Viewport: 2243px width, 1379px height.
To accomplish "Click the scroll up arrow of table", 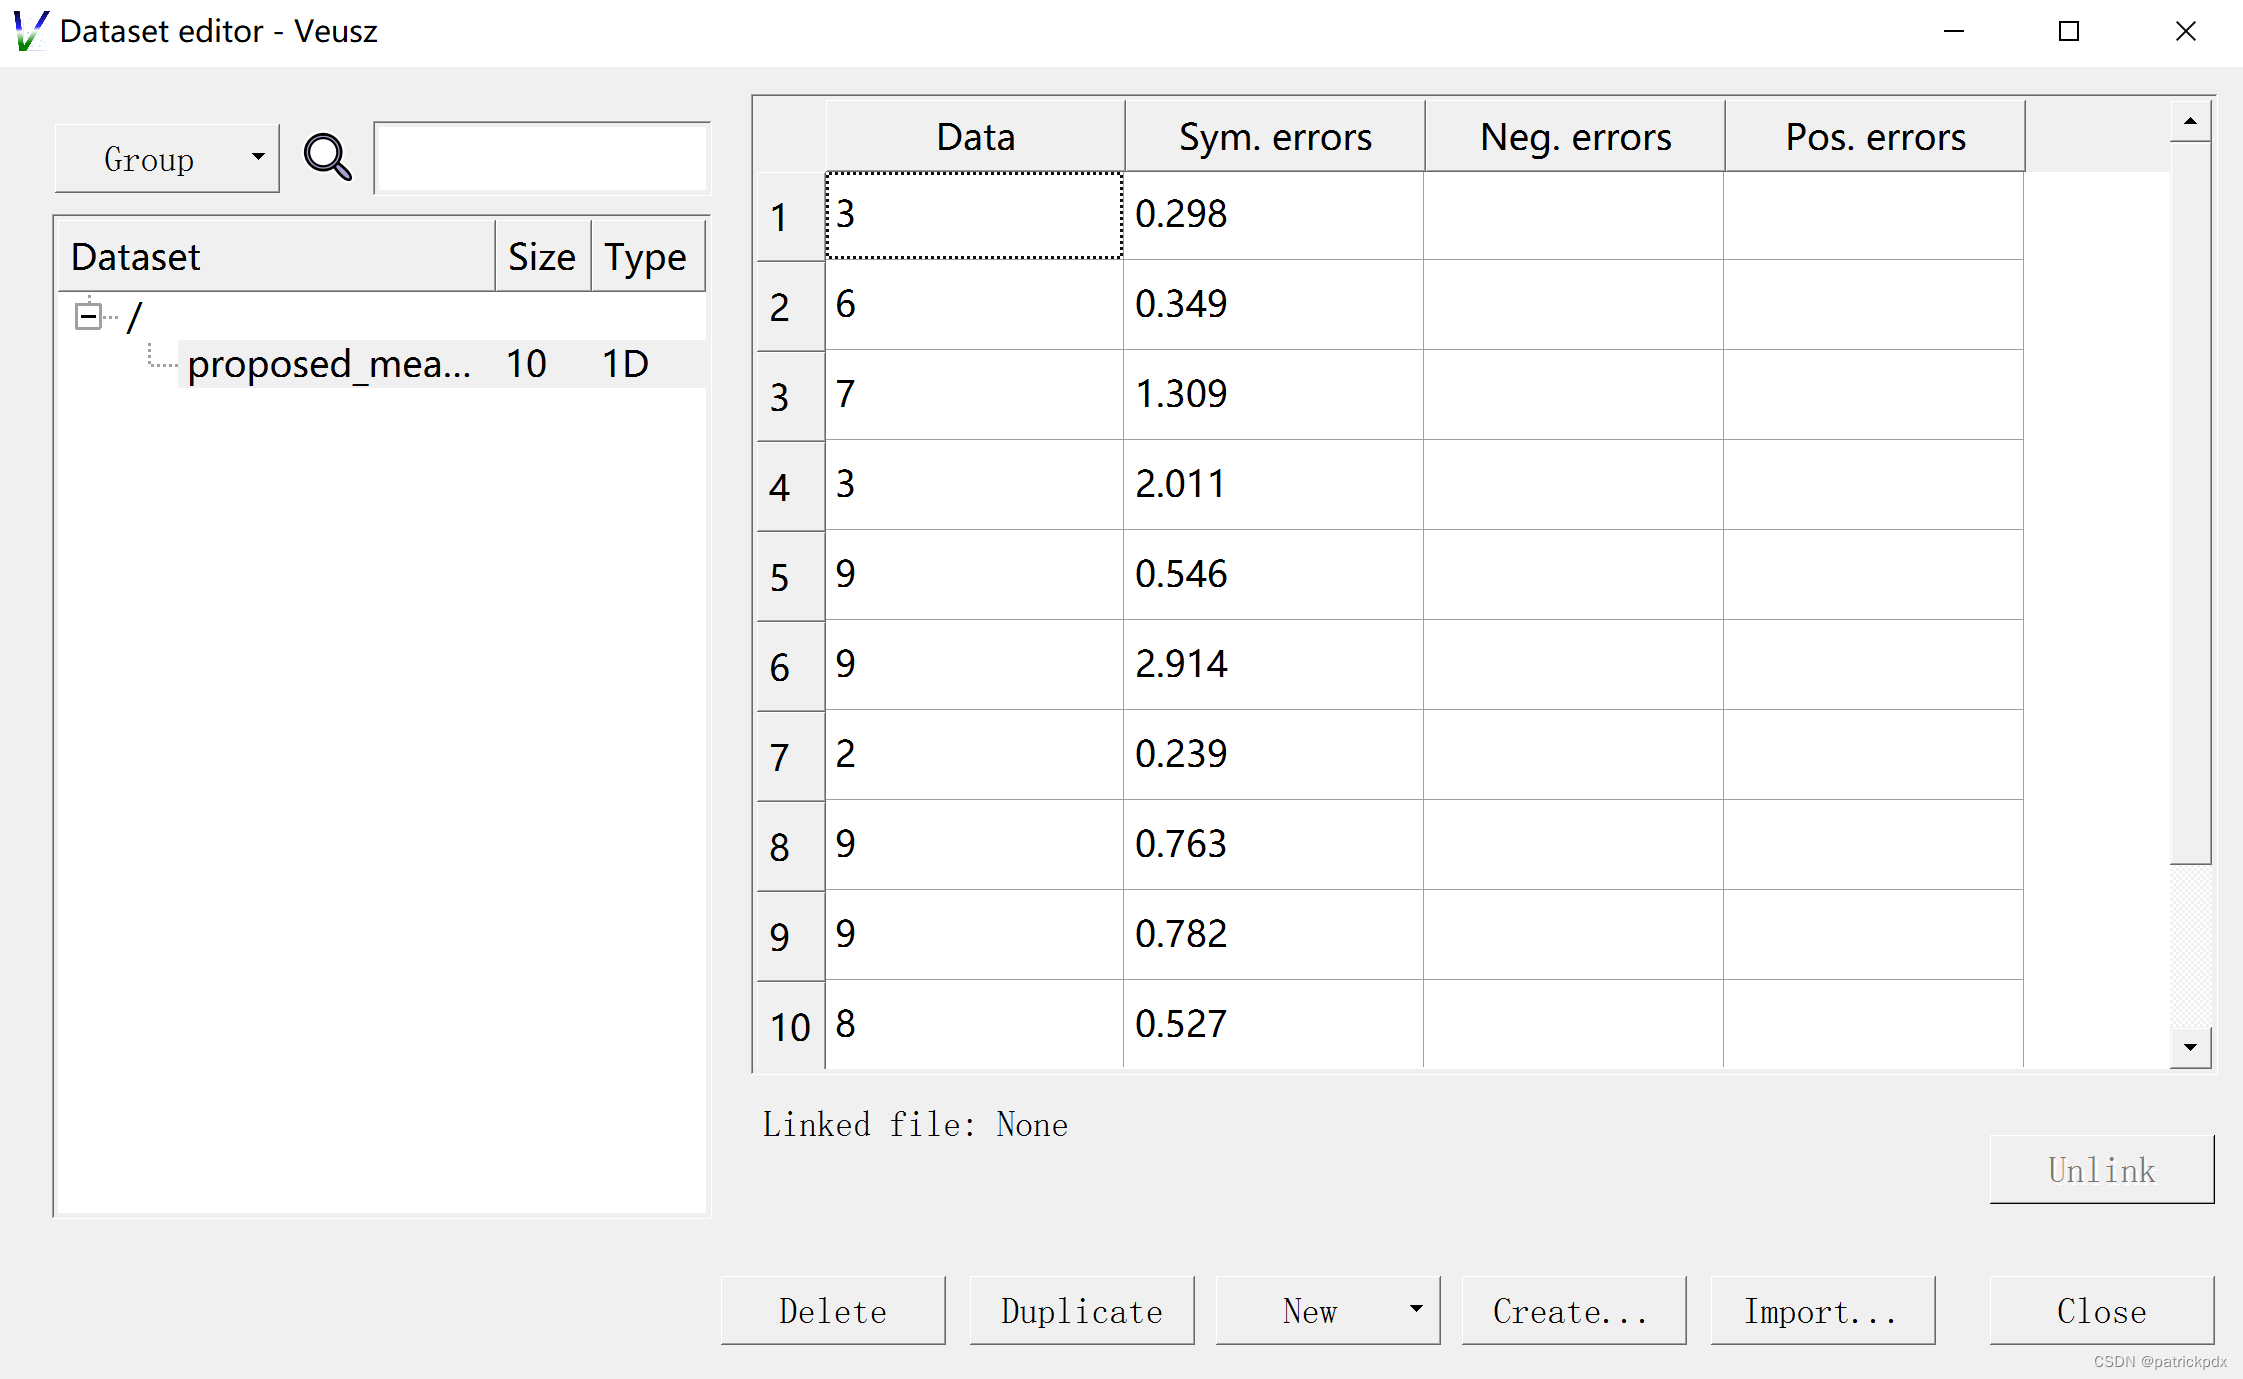I will (x=2190, y=121).
